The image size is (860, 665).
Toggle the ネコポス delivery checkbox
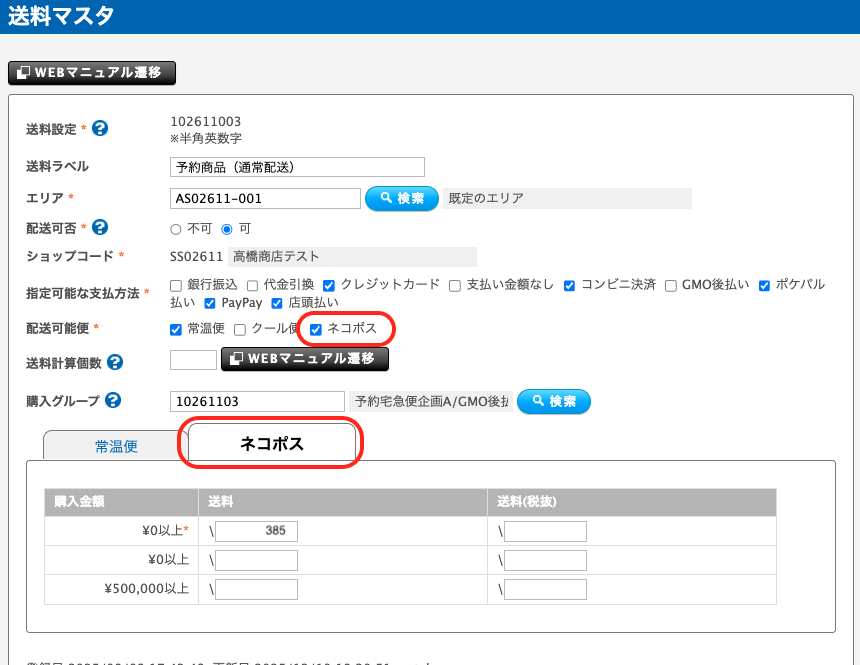click(x=316, y=329)
